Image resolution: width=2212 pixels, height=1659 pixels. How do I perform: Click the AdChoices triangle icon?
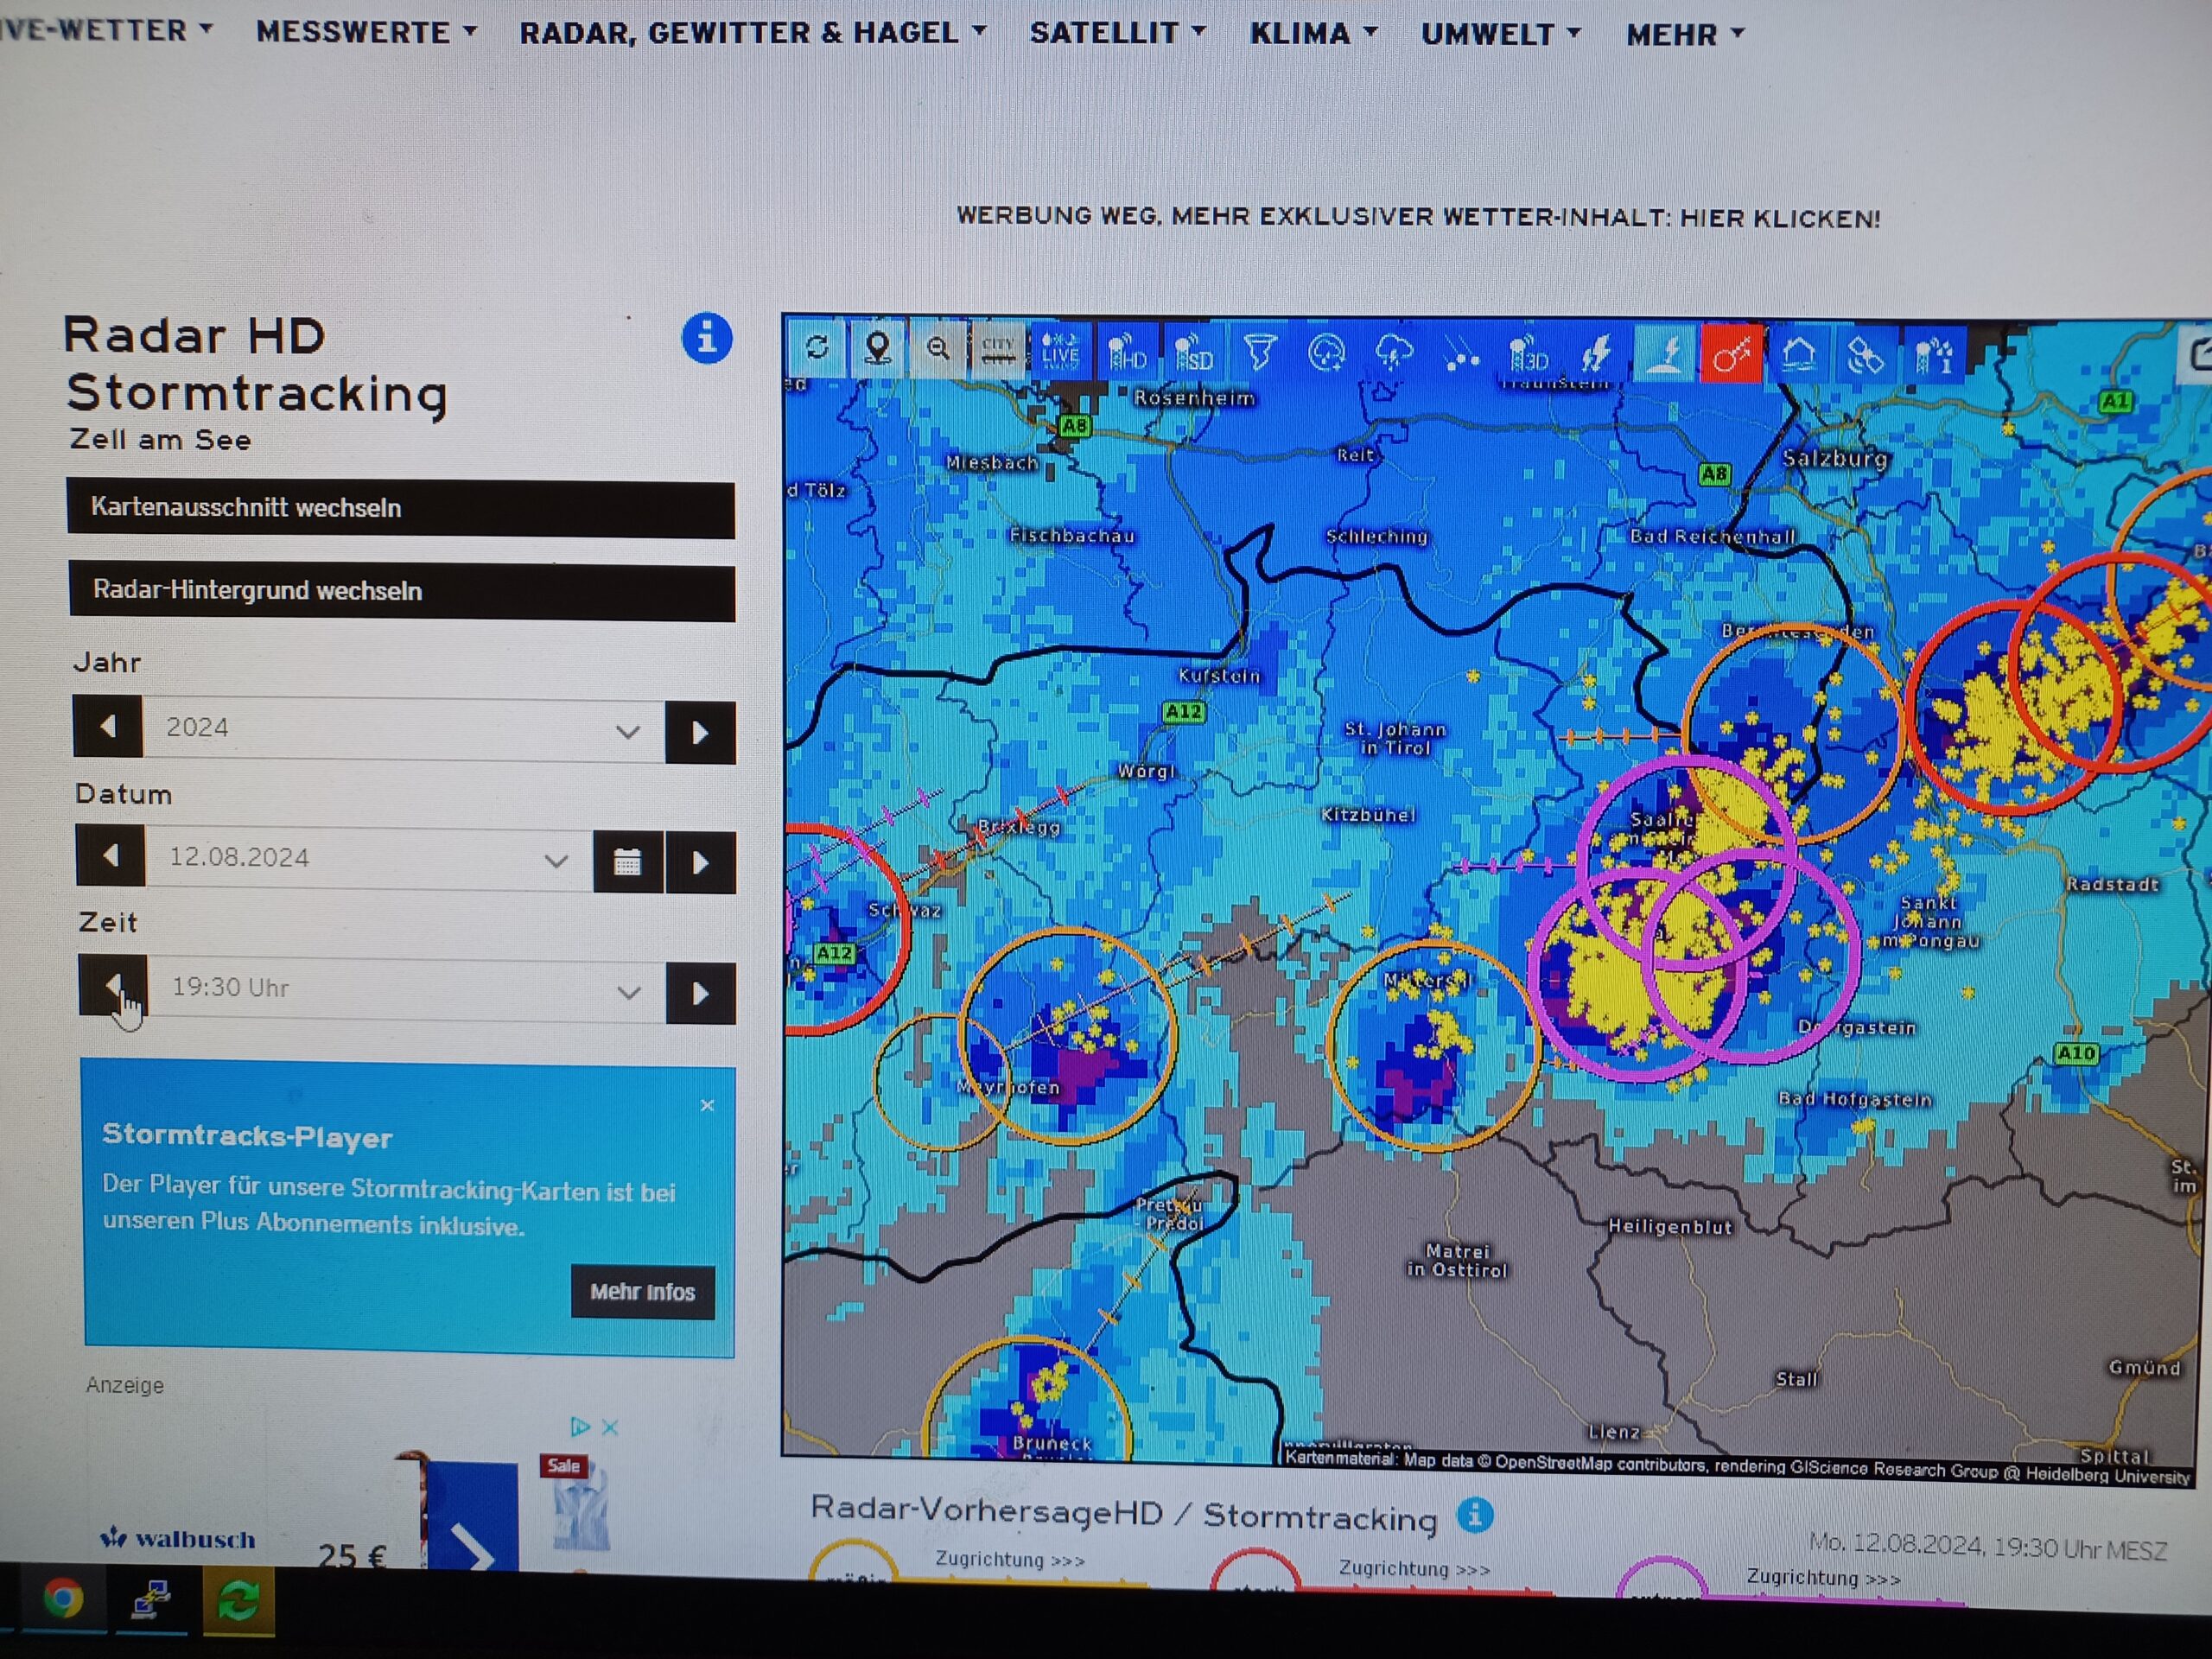[580, 1426]
